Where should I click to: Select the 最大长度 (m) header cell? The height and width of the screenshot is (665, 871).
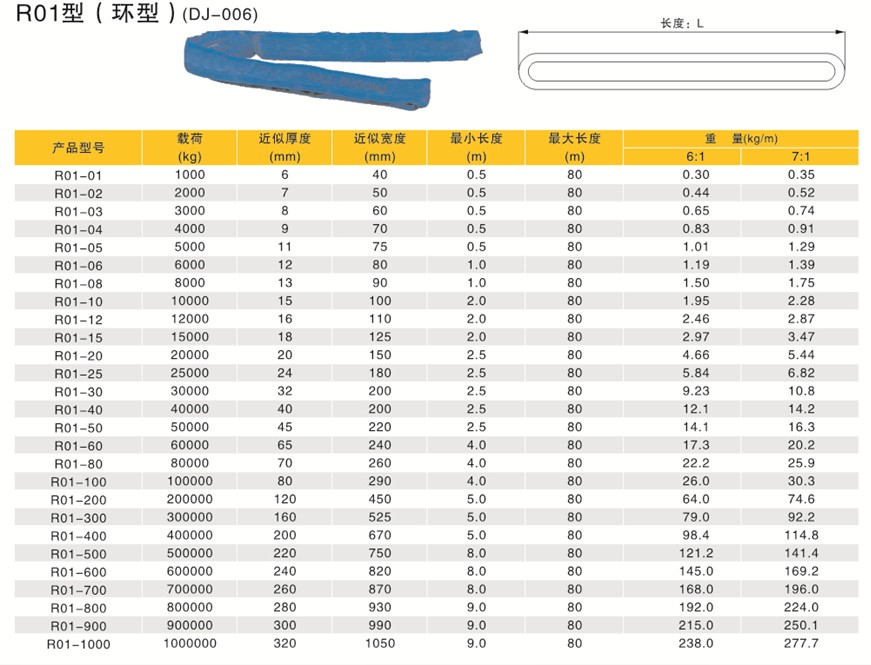(x=574, y=147)
